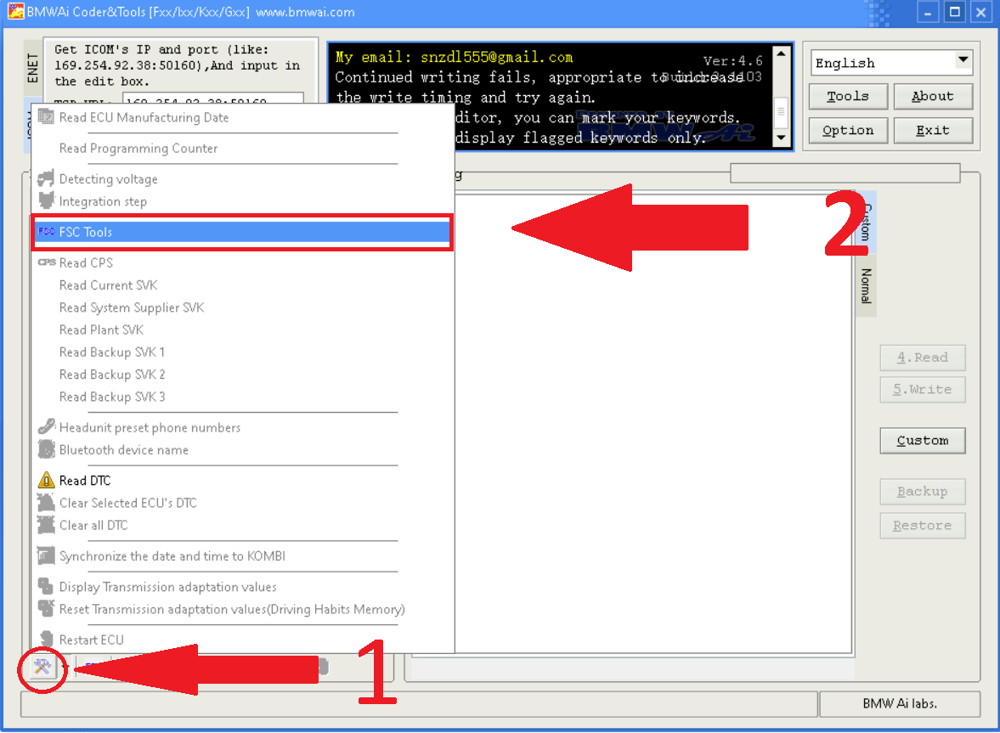This screenshot has height=733, width=1000.
Task: Click the www.bmwai.com title text
Action: pyautogui.click(x=305, y=12)
